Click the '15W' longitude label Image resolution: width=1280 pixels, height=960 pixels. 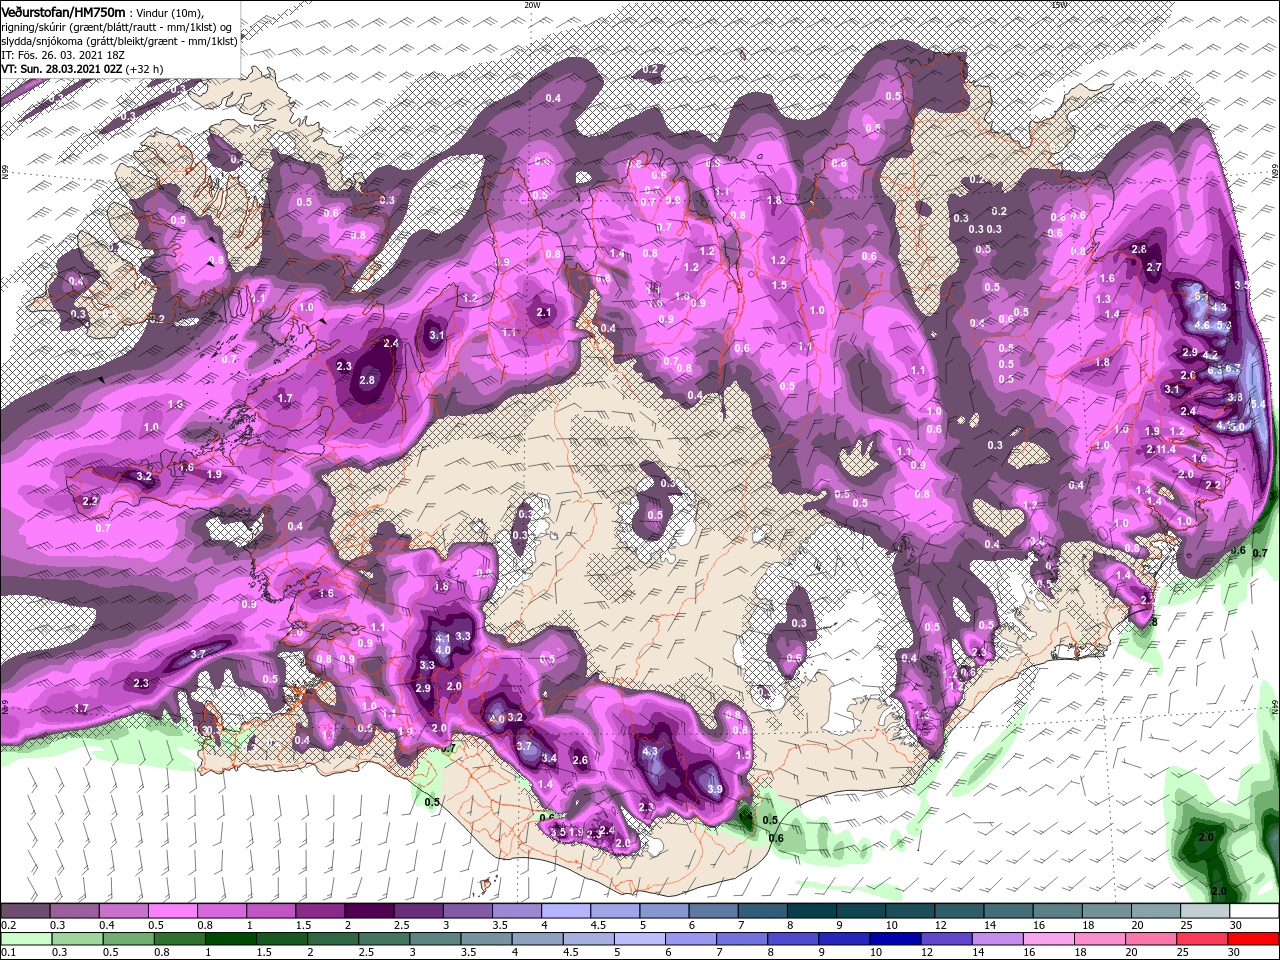1059,5
